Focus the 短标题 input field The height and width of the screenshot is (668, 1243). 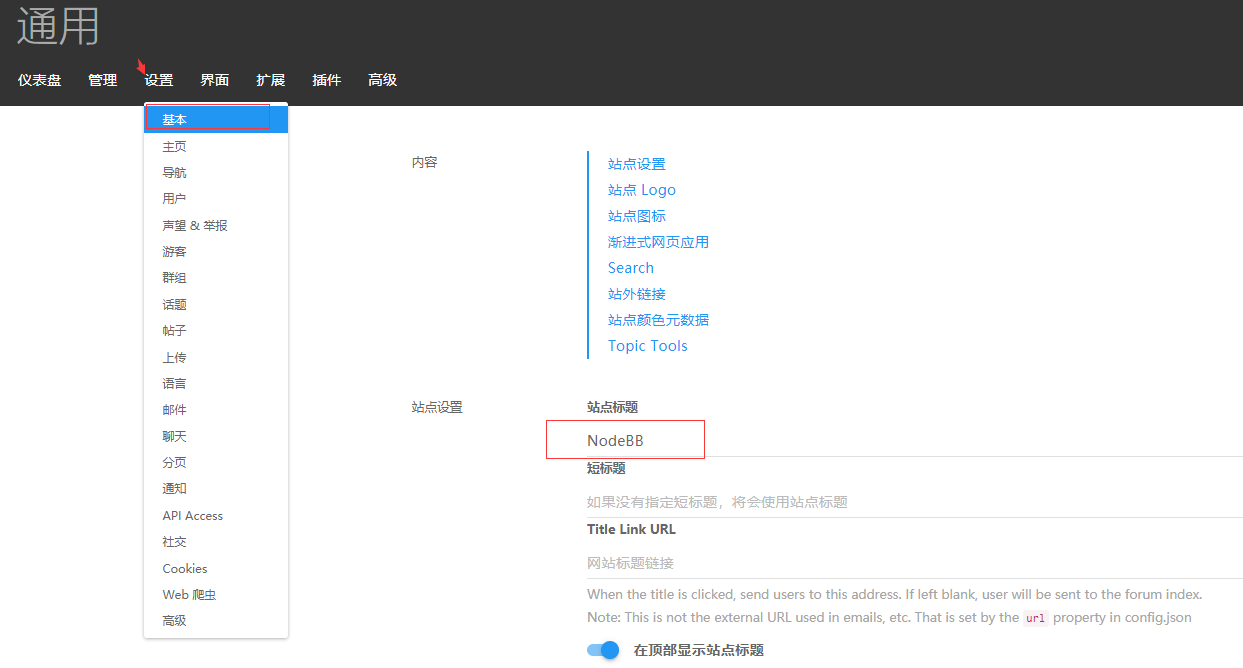pos(915,502)
